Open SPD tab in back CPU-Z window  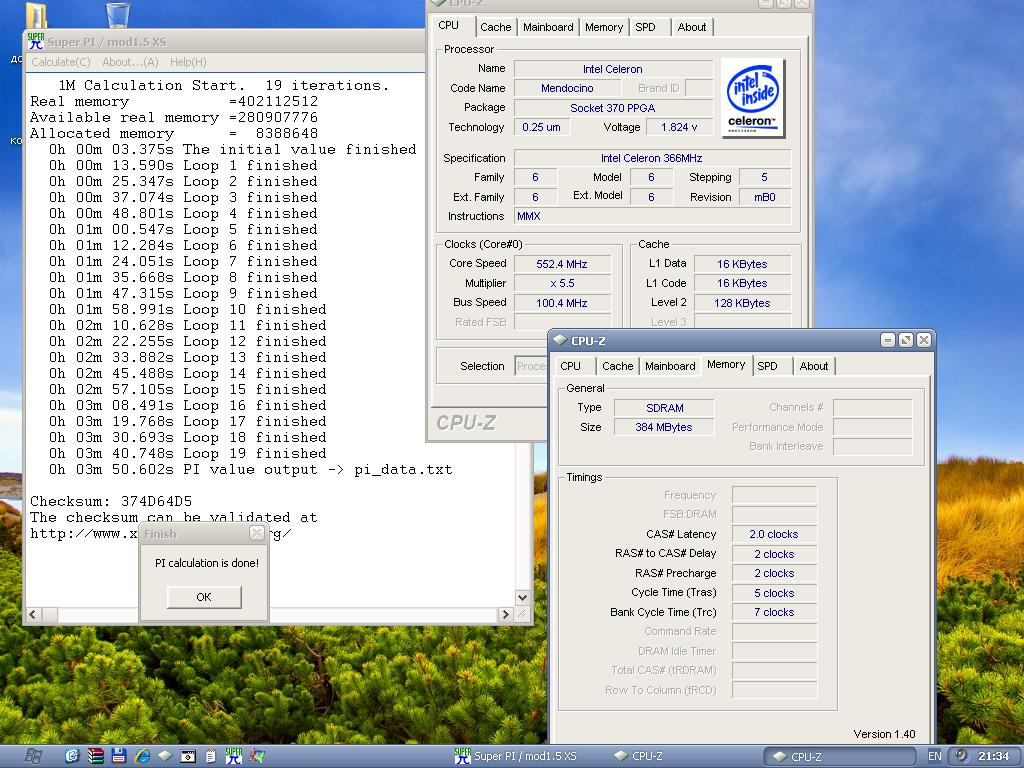645,27
